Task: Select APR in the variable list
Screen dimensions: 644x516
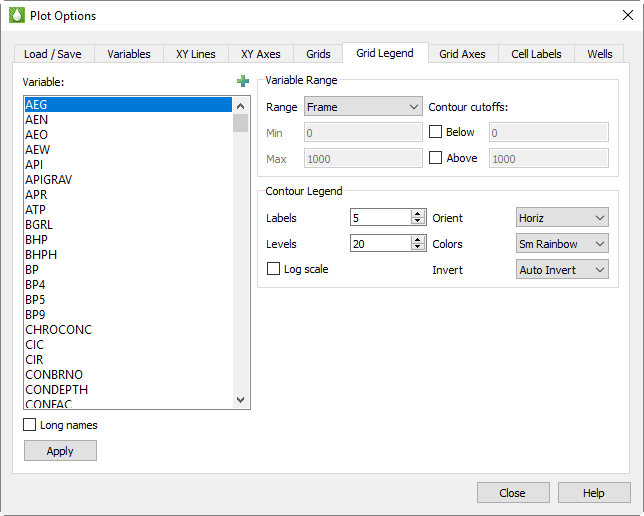Action: pyautogui.click(x=128, y=194)
